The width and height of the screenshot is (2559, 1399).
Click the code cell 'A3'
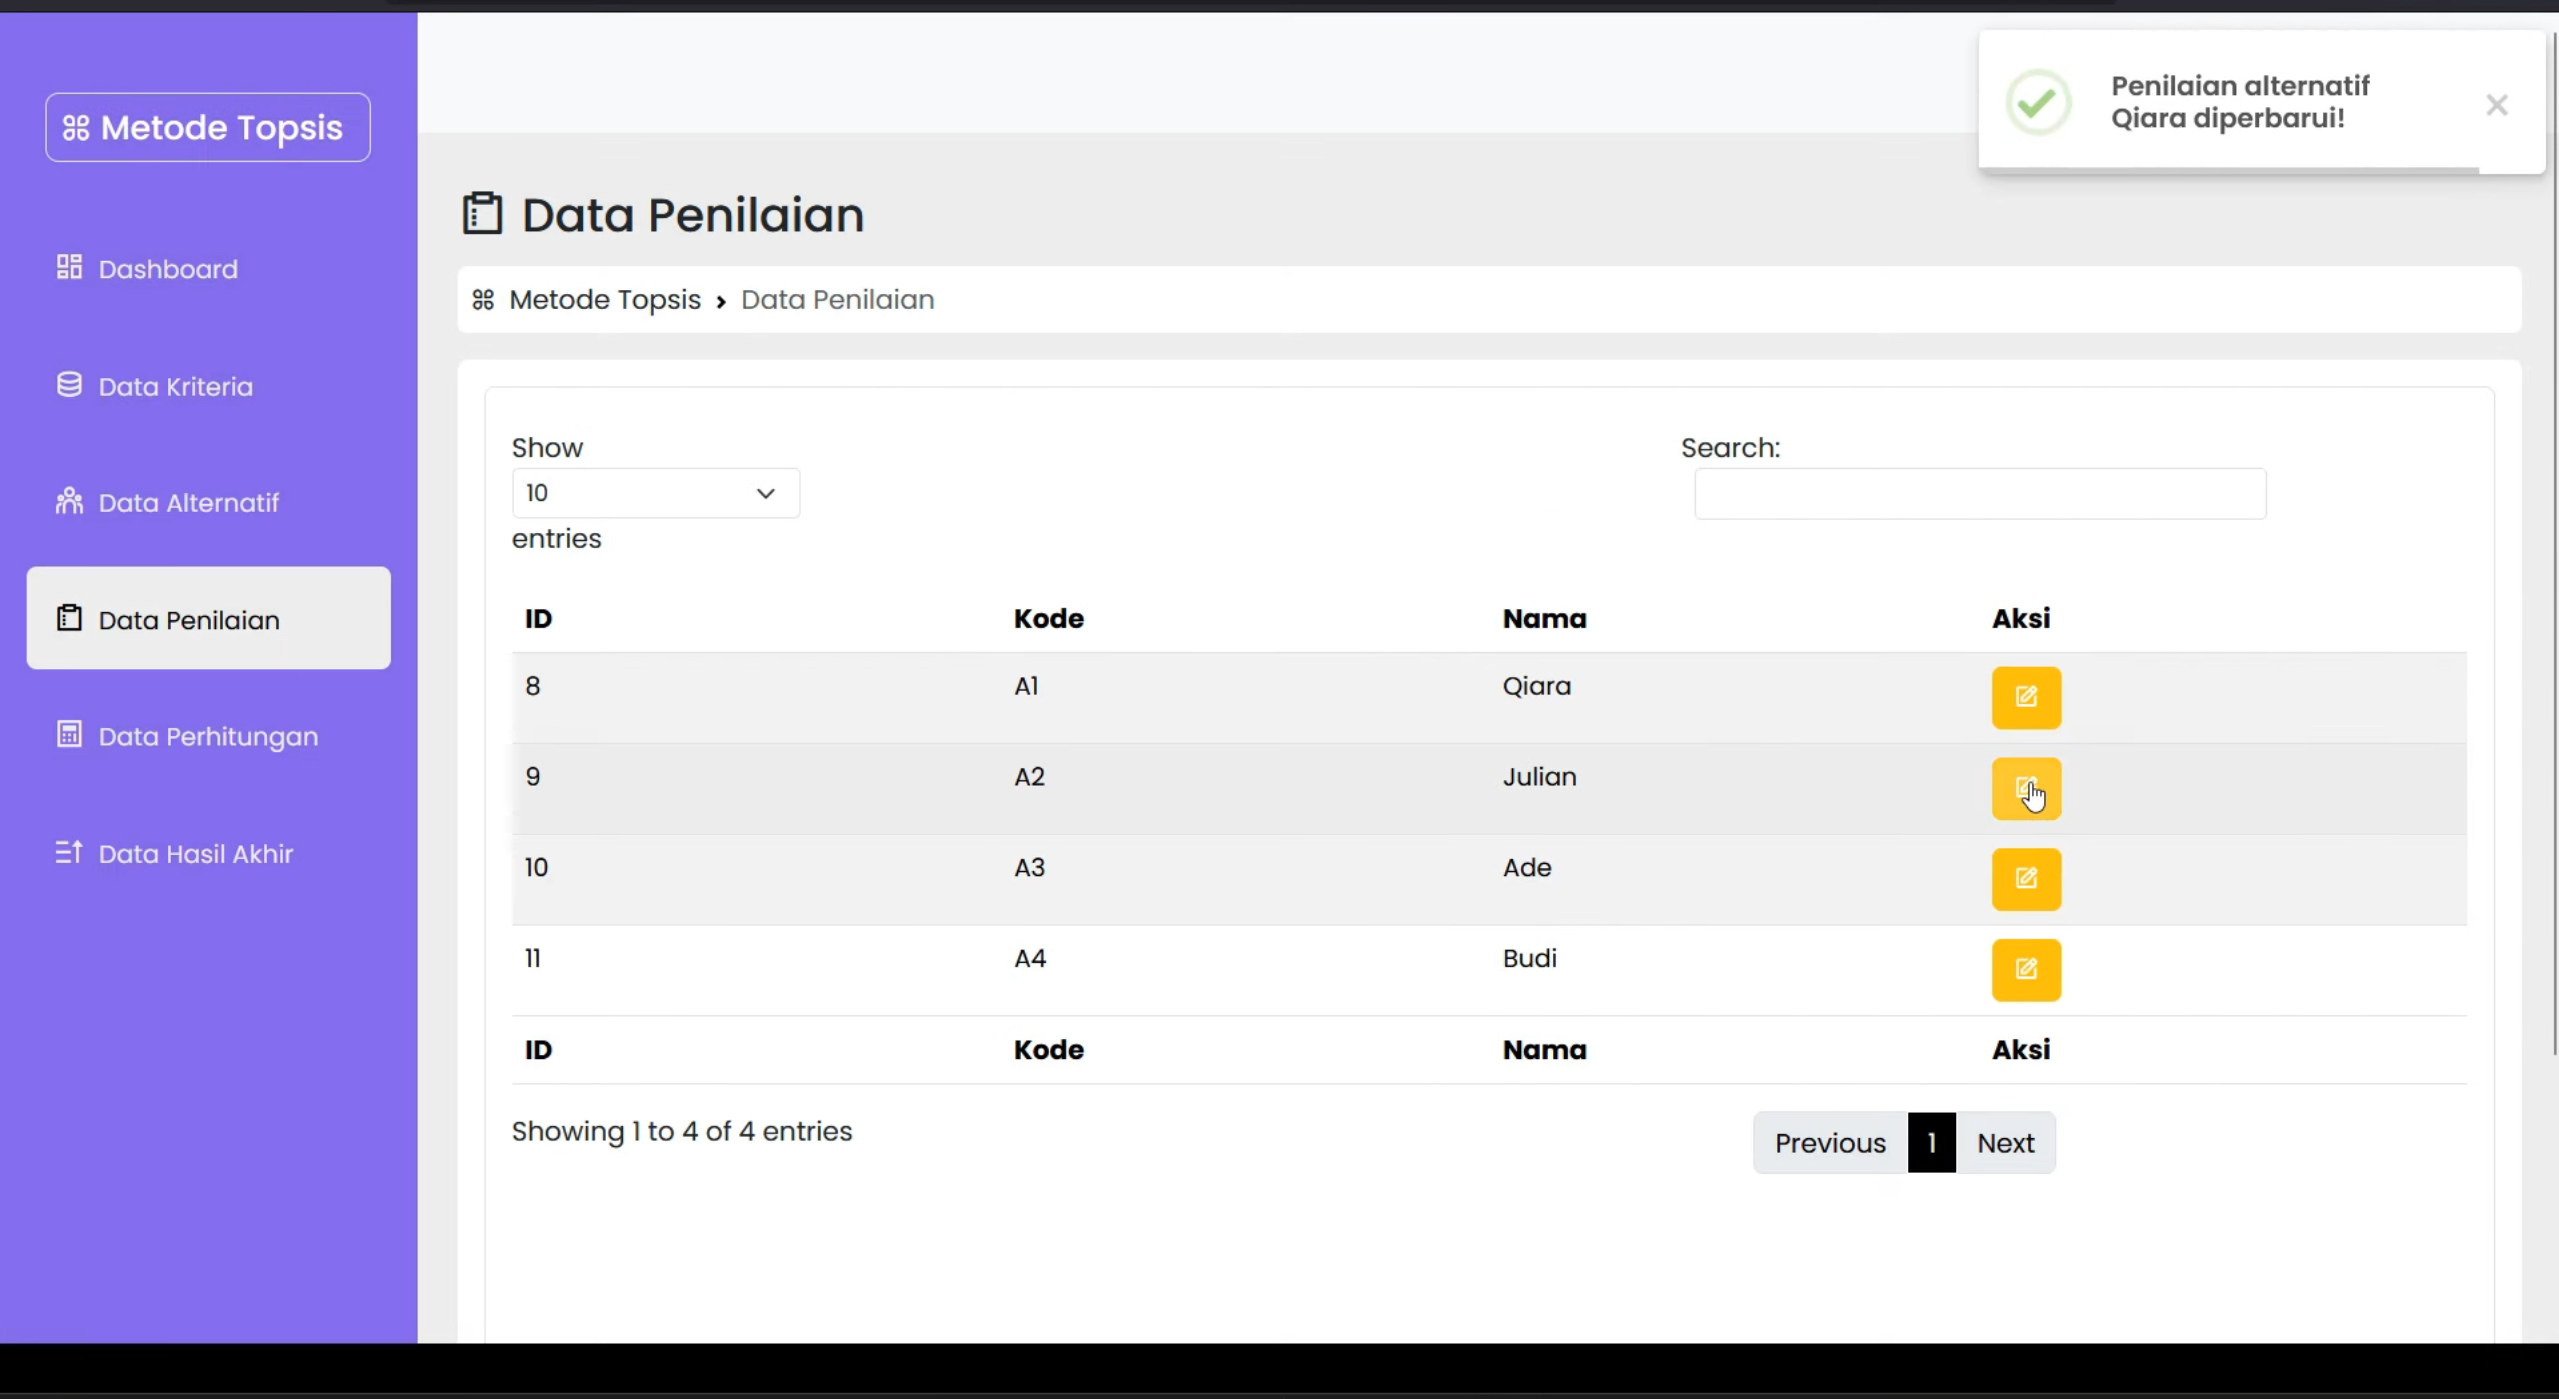tap(1029, 867)
